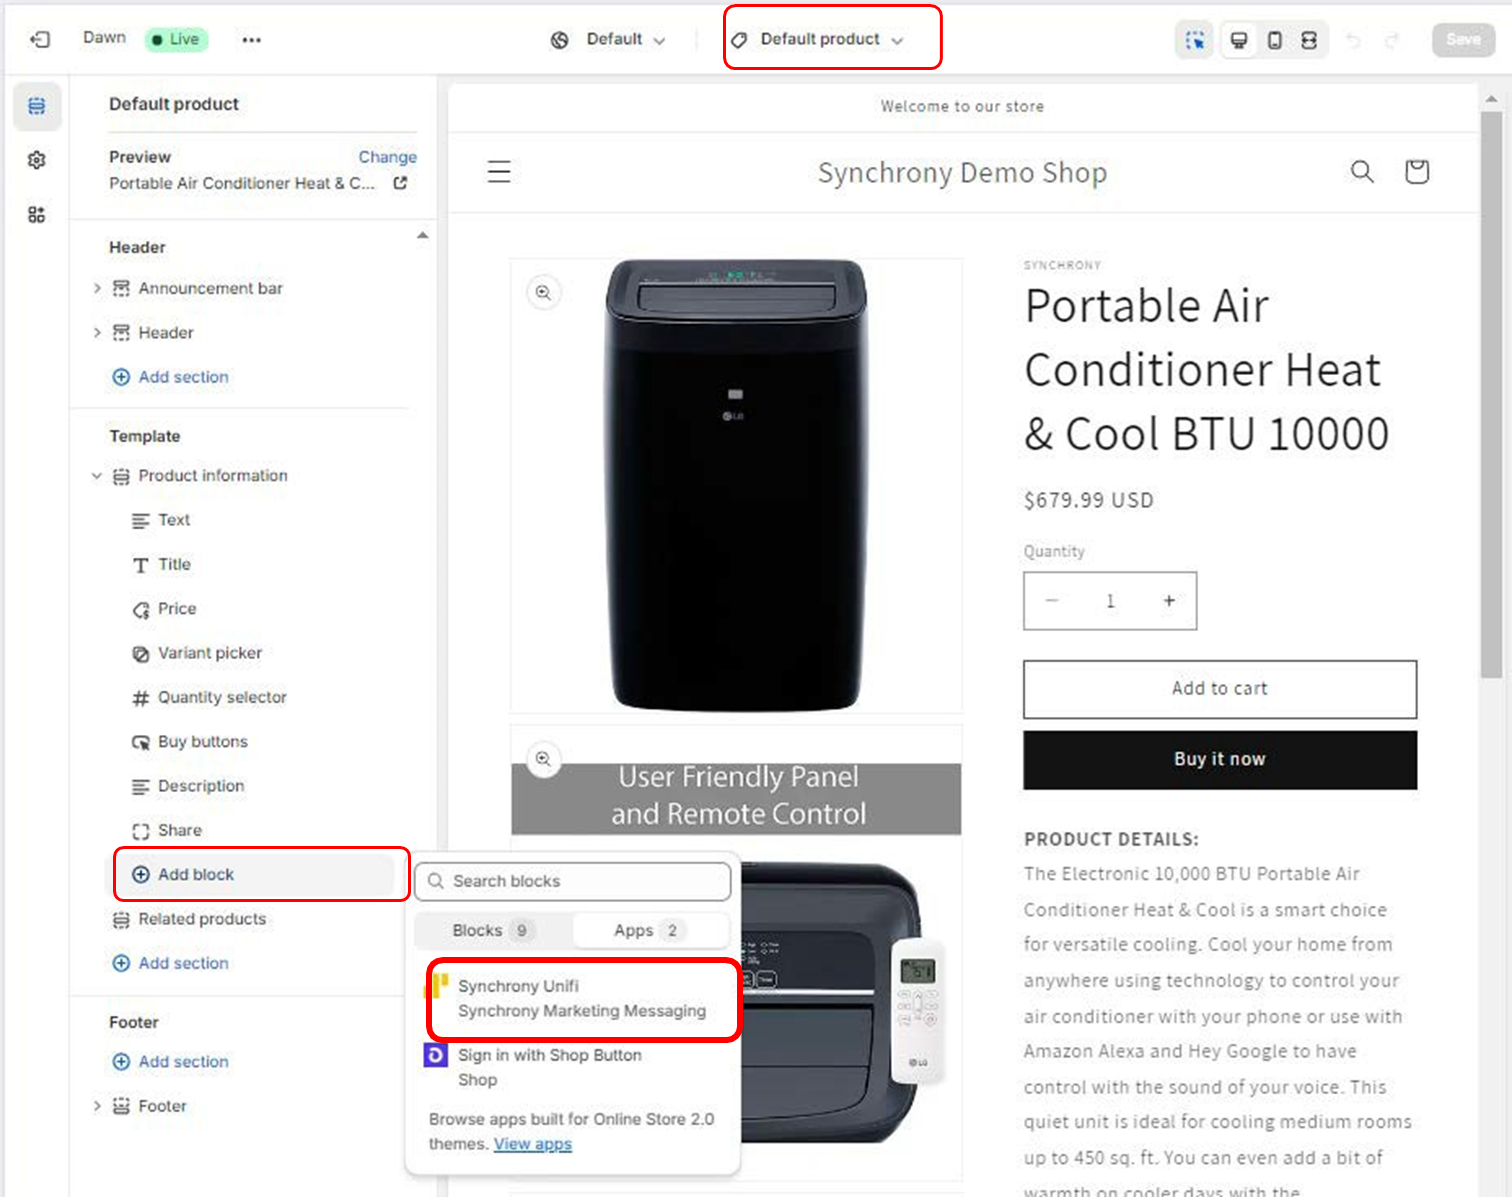Click the redo arrow icon
Screen dimensions: 1512x1197
(x=1391, y=40)
